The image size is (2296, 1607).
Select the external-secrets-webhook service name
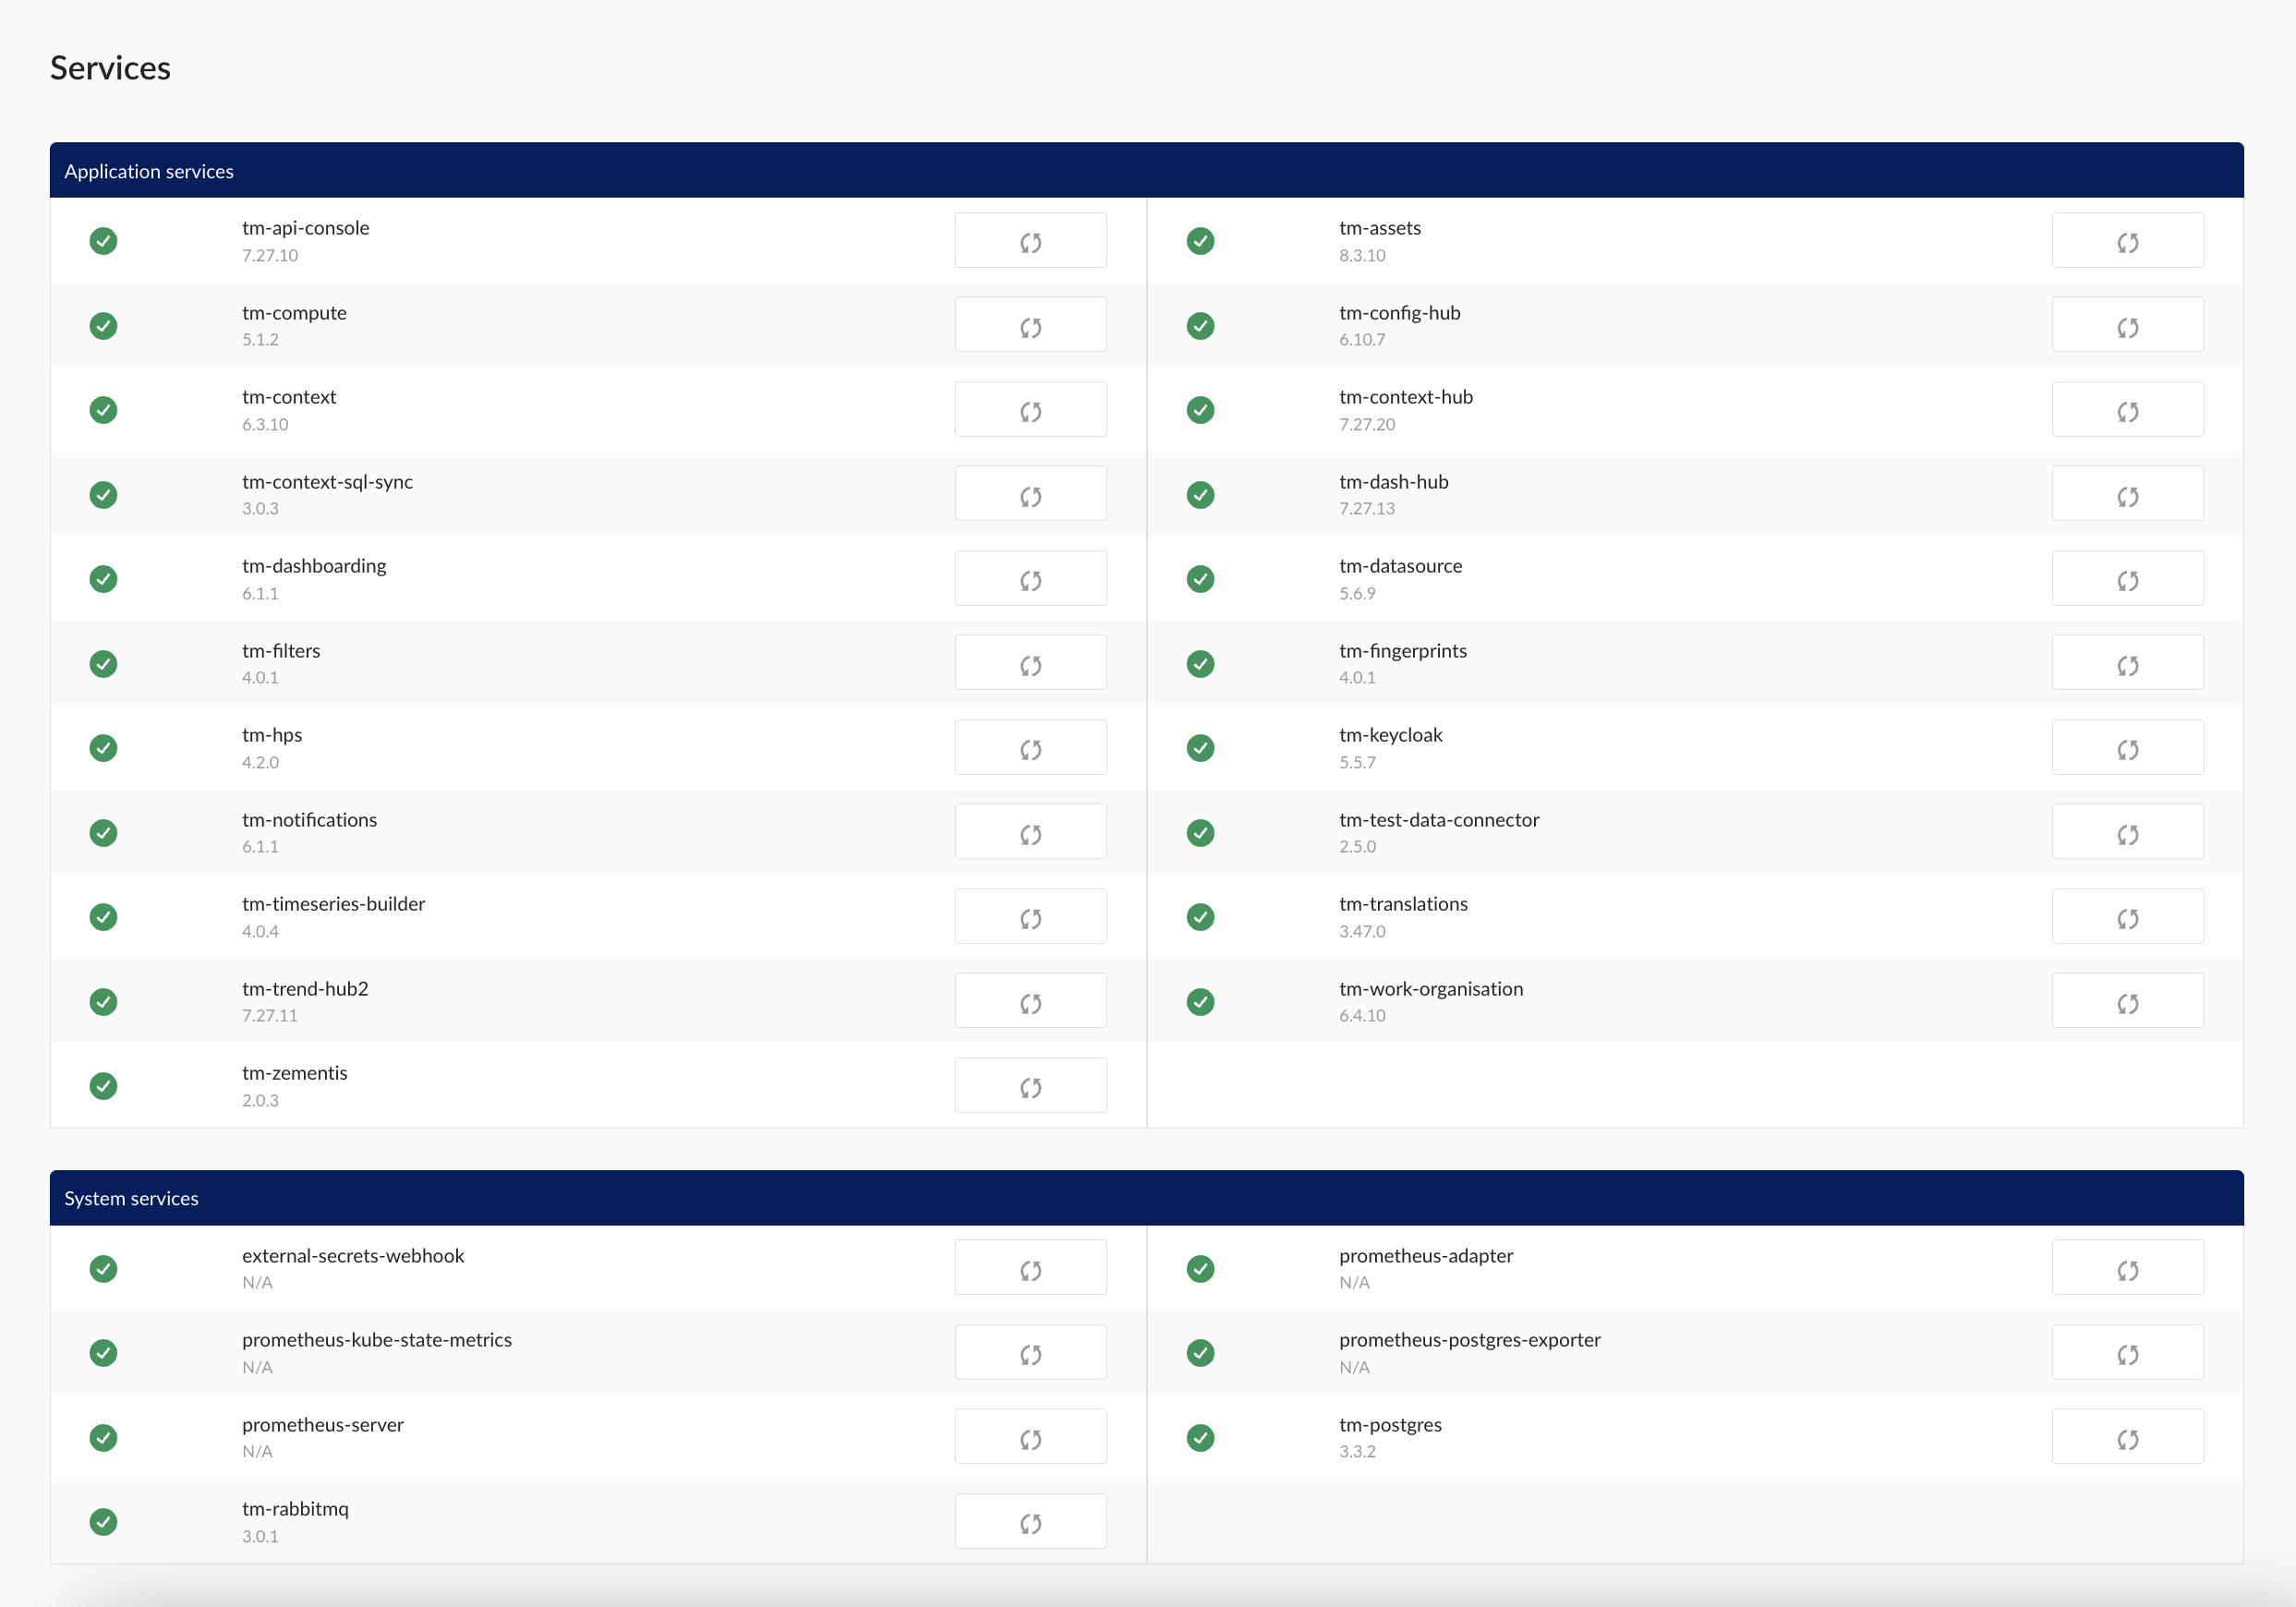353,1256
